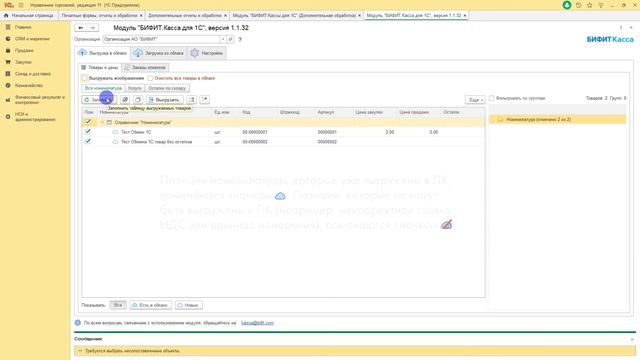Open the Казначейство section in sidebar
This screenshot has width=640, height=360.
pos(29,86)
